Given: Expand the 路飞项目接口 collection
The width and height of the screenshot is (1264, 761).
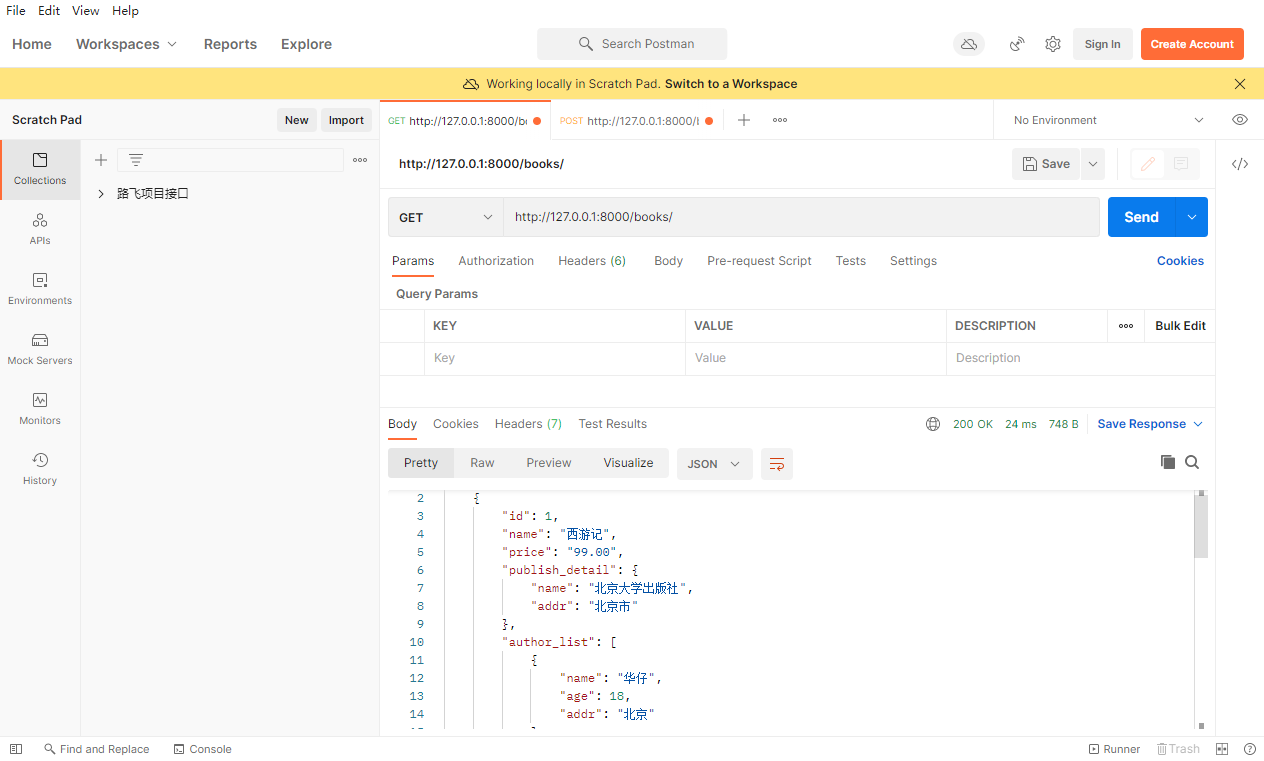Looking at the screenshot, I should [101, 194].
